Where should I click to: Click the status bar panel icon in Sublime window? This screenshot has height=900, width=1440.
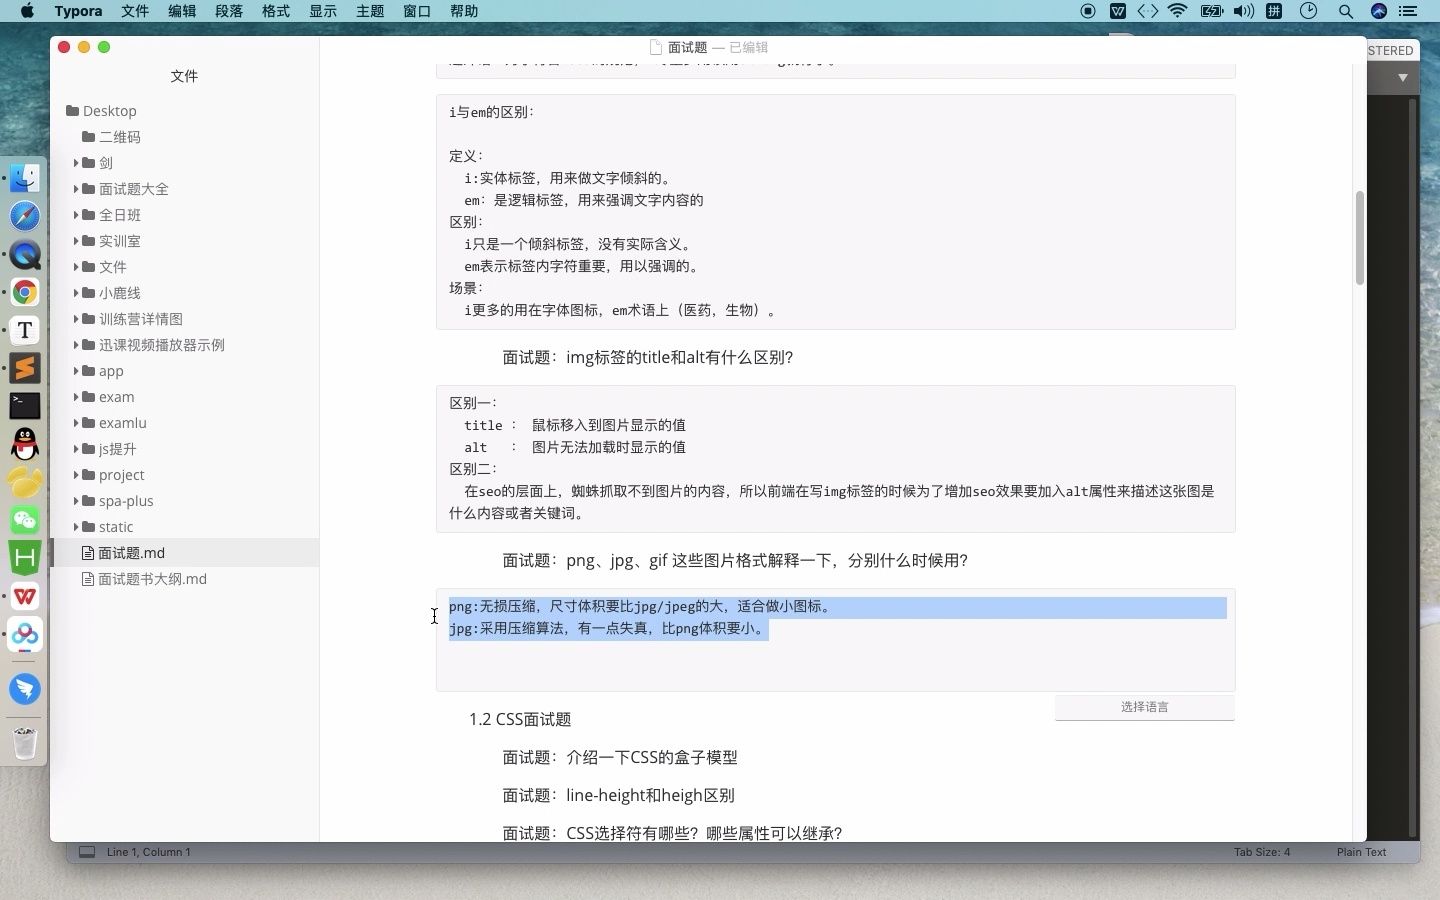tap(87, 852)
